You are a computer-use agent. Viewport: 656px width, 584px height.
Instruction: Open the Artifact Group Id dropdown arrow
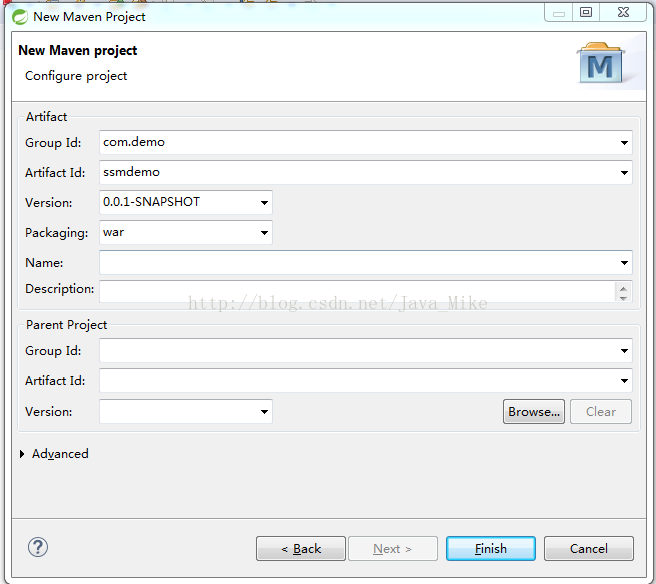click(624, 143)
